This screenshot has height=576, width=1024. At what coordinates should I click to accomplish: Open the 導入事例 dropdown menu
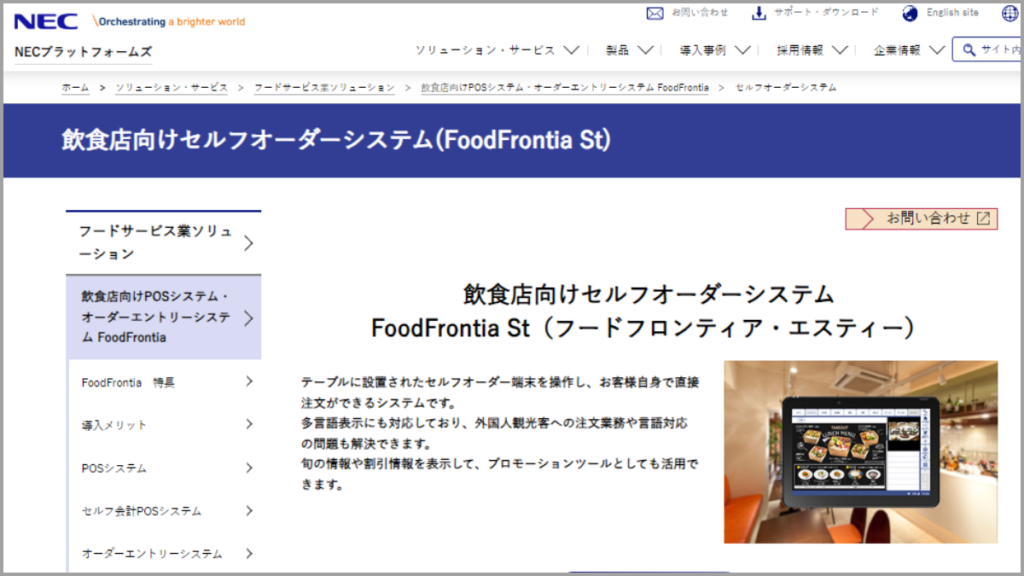pyautogui.click(x=716, y=49)
